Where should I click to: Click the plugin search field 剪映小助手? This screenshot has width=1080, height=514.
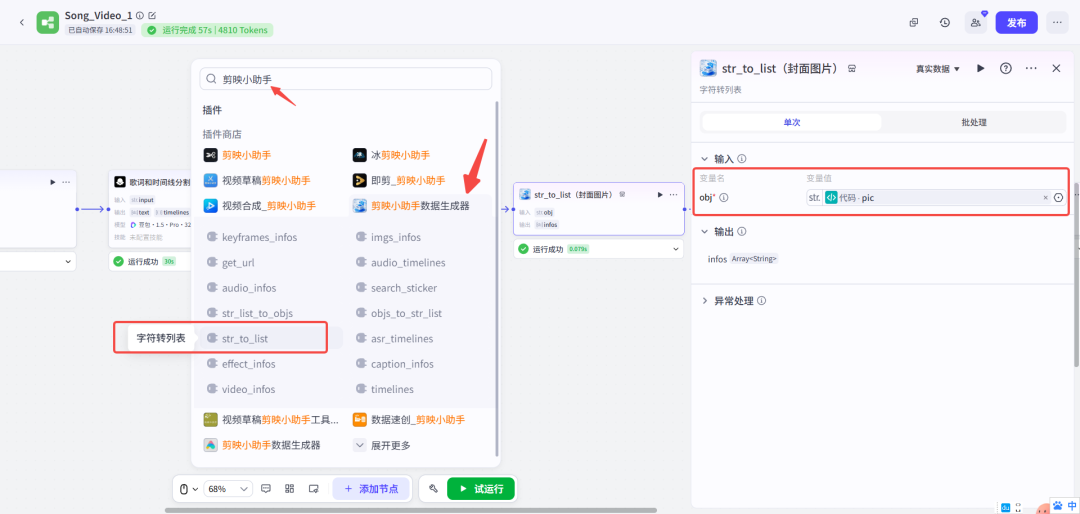pos(346,79)
